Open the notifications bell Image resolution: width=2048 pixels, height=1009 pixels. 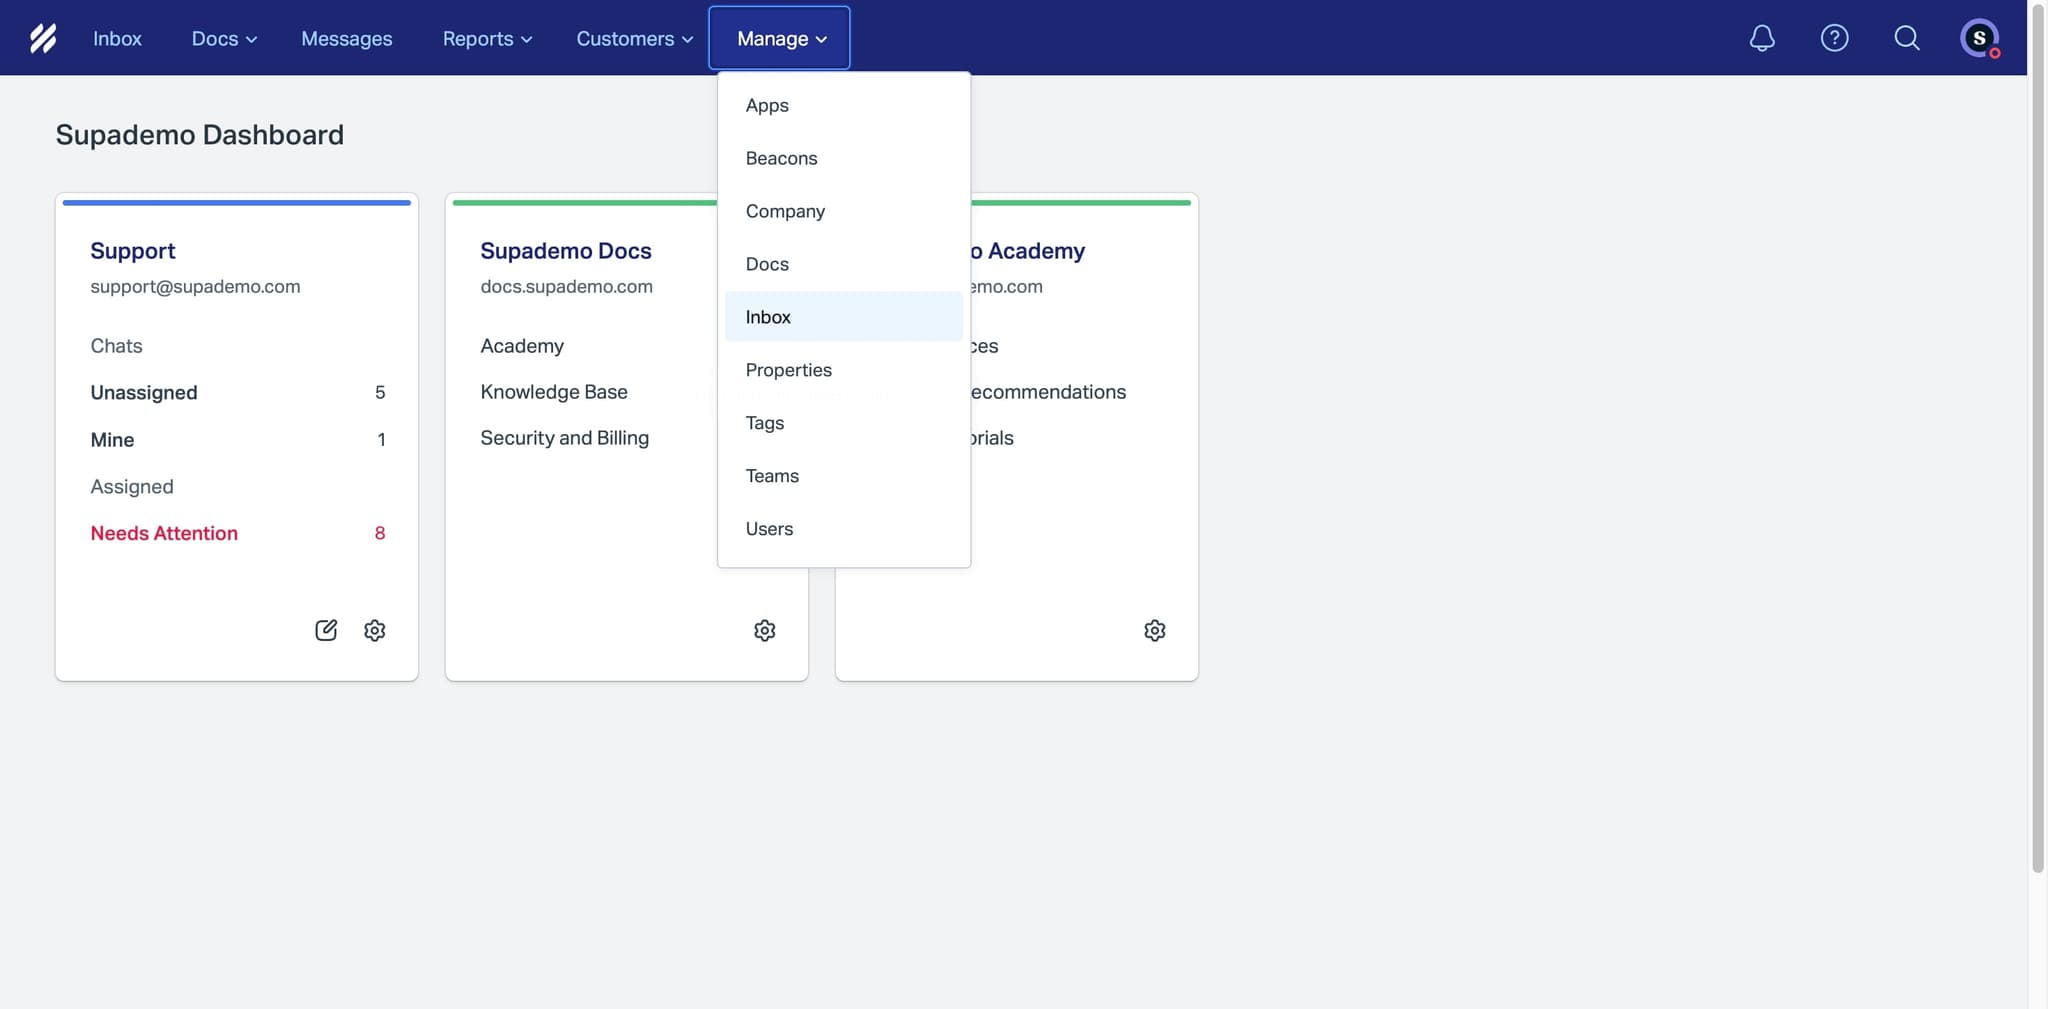(1761, 37)
